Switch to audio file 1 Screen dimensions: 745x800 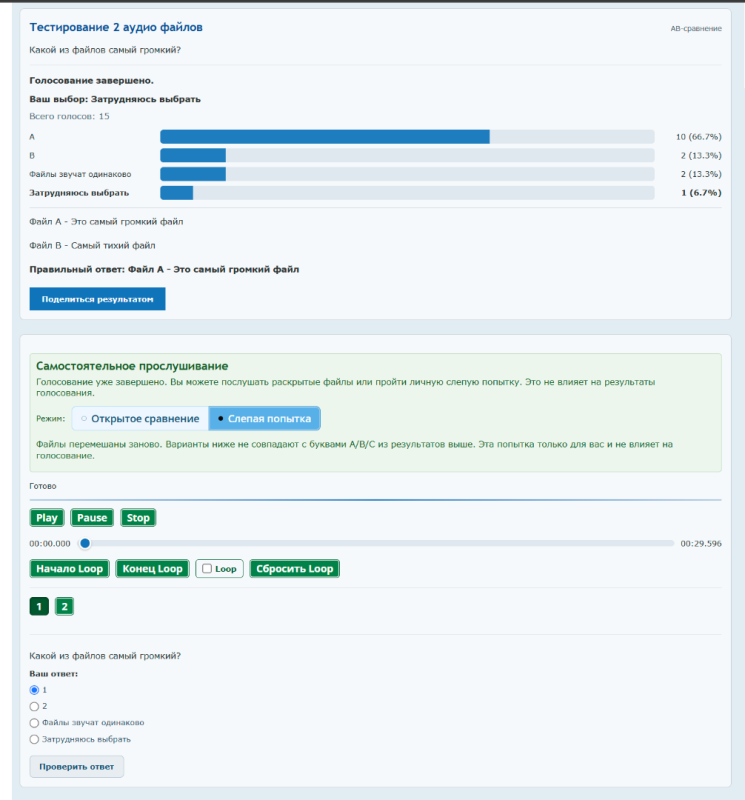pos(39,606)
